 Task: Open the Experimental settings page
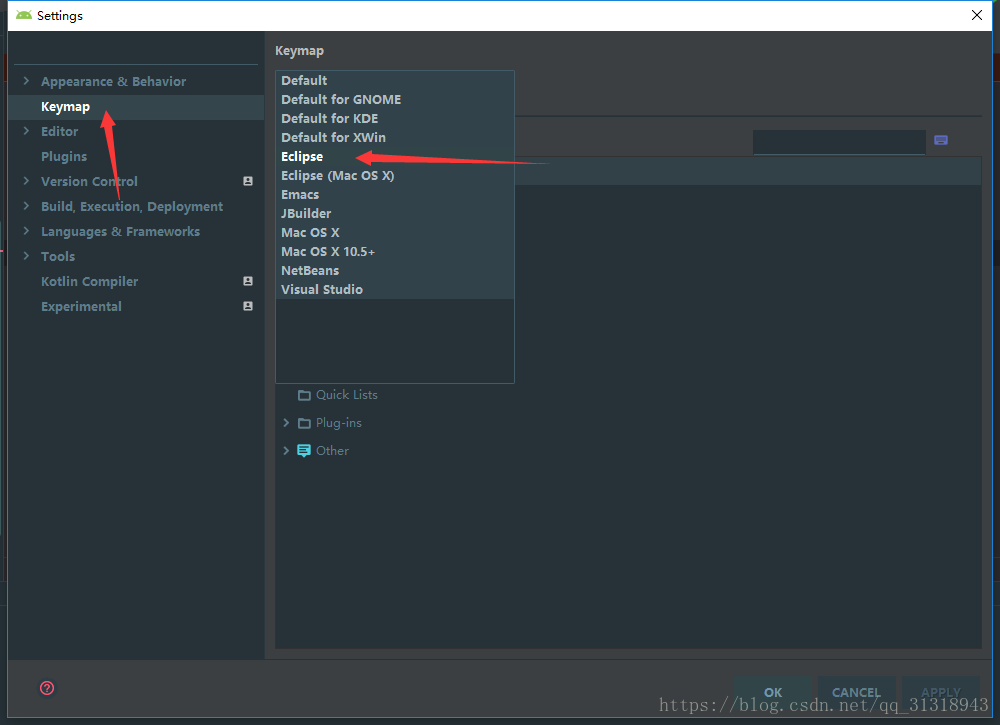pyautogui.click(x=81, y=306)
